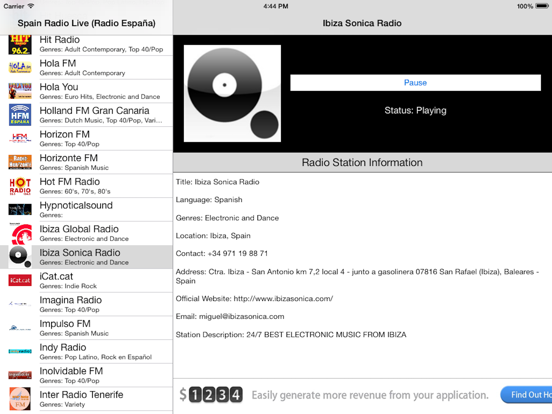Tap the Radio Station Information header
This screenshot has width=552, height=414.
click(x=362, y=162)
